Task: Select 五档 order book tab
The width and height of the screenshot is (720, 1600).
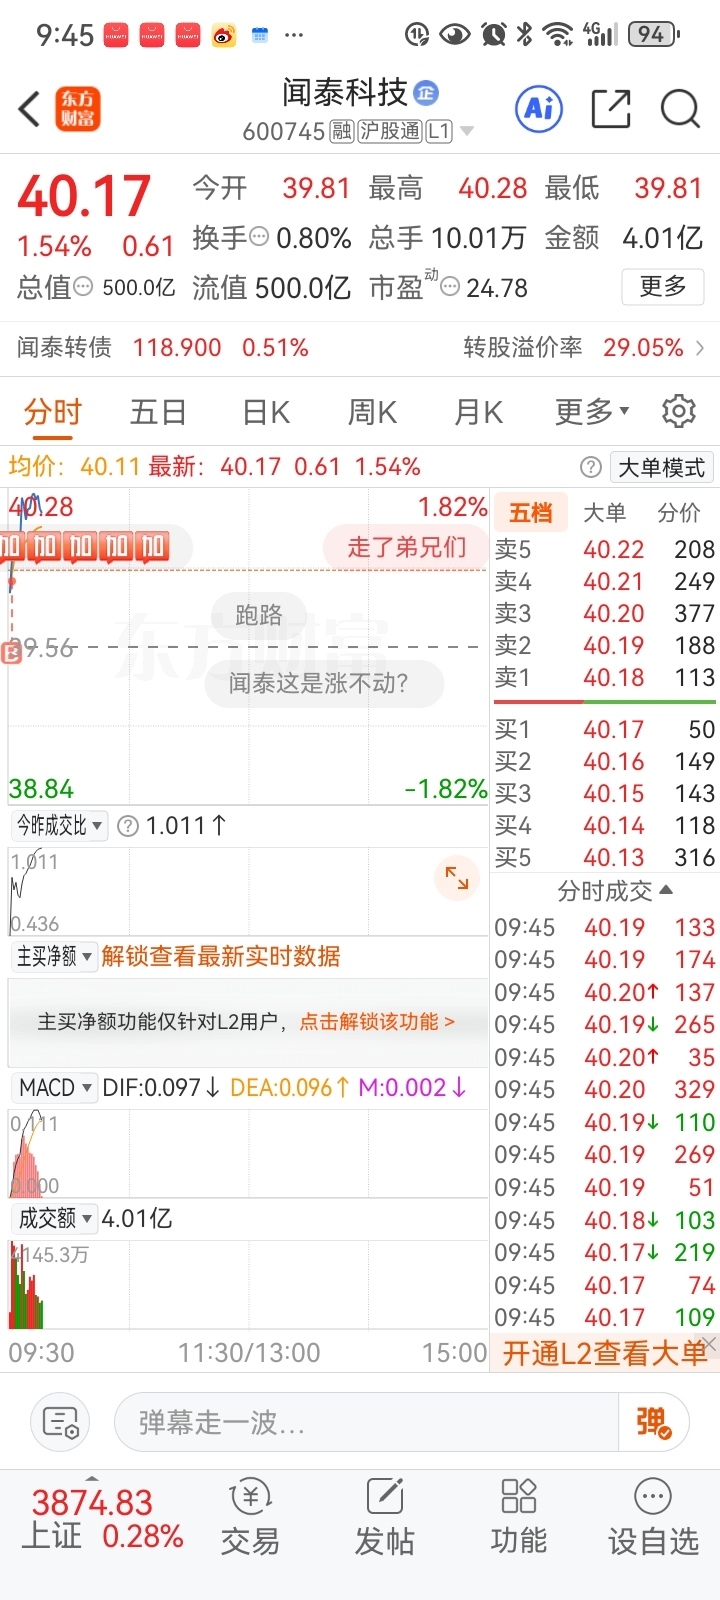Action: [530, 513]
